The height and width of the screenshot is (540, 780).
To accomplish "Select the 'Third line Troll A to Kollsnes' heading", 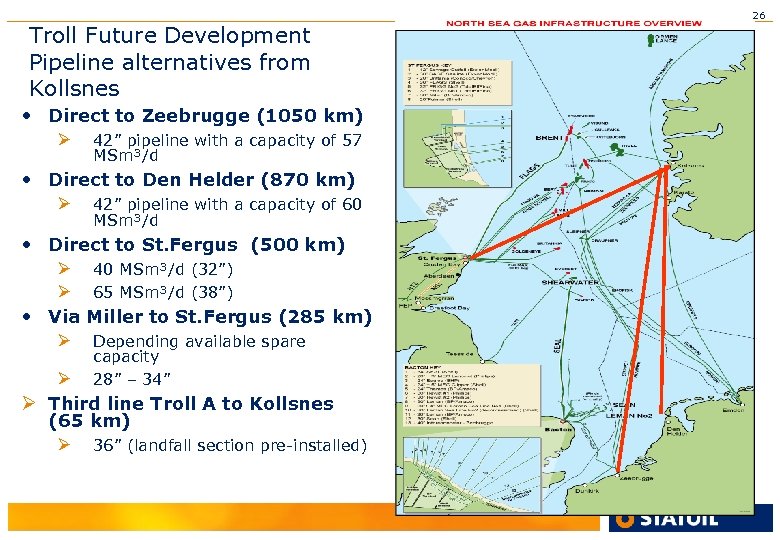I will coord(191,403).
